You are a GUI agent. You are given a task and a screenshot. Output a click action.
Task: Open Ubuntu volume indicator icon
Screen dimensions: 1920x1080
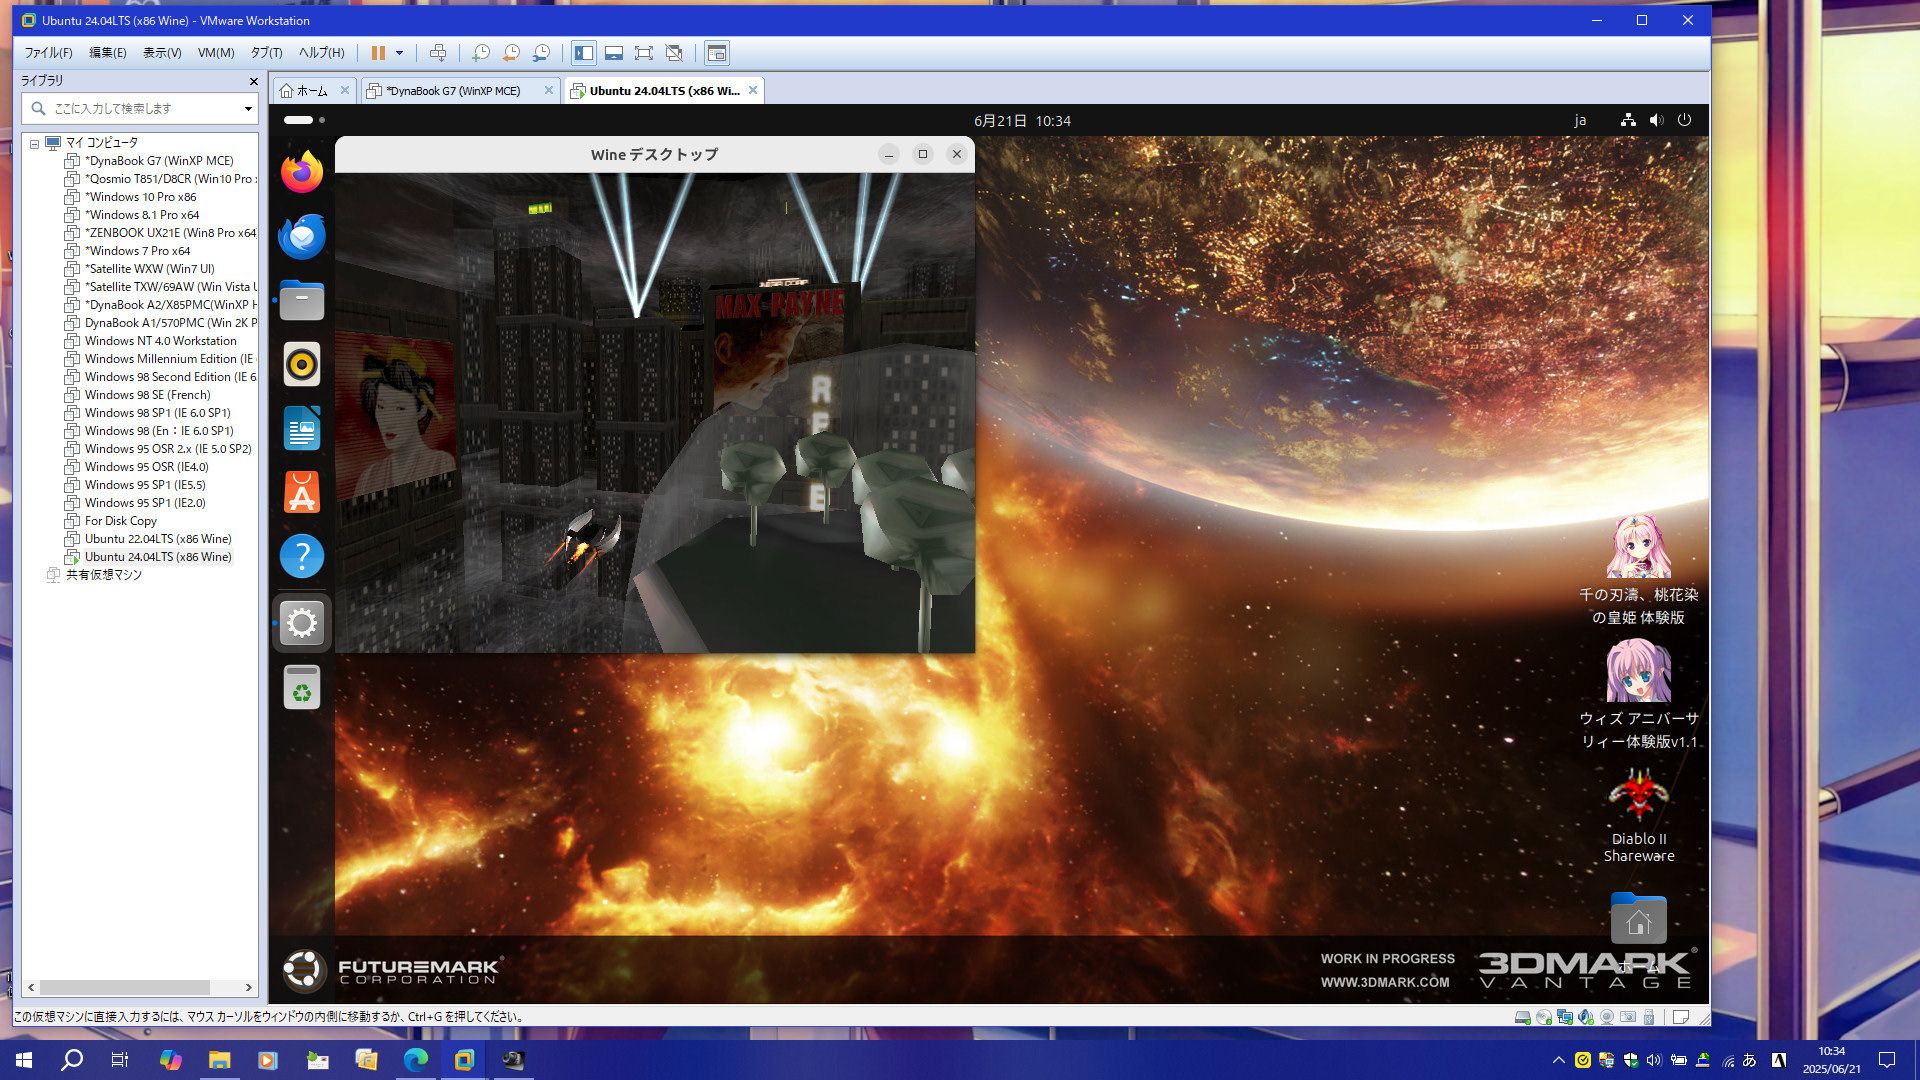(x=1656, y=120)
